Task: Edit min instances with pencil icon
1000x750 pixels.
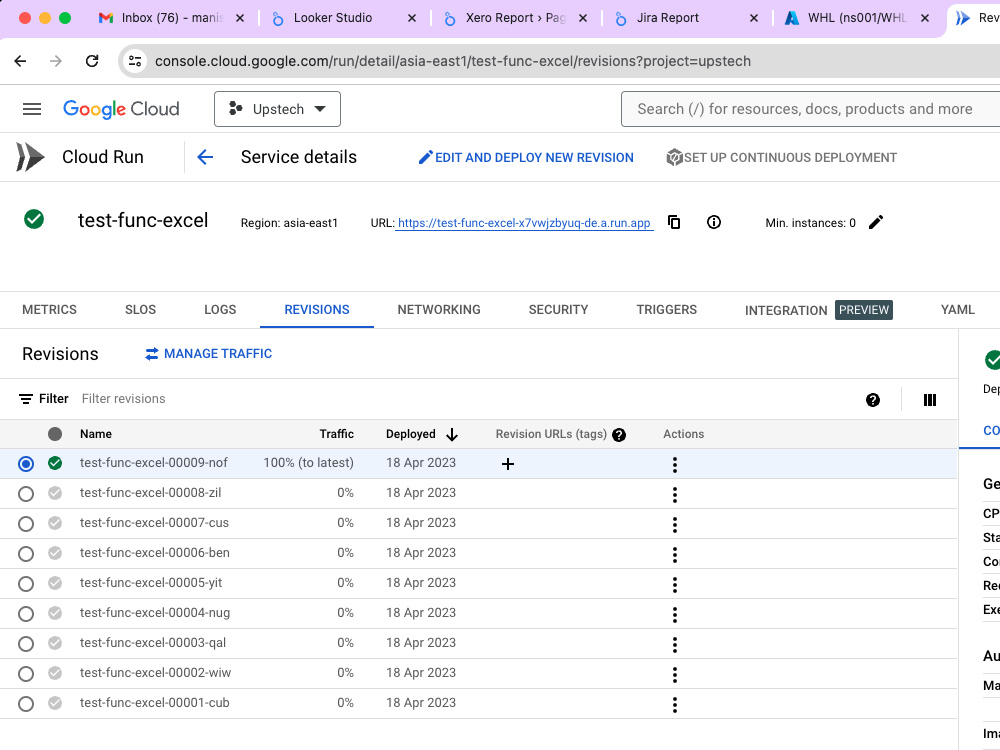Action: click(x=876, y=222)
